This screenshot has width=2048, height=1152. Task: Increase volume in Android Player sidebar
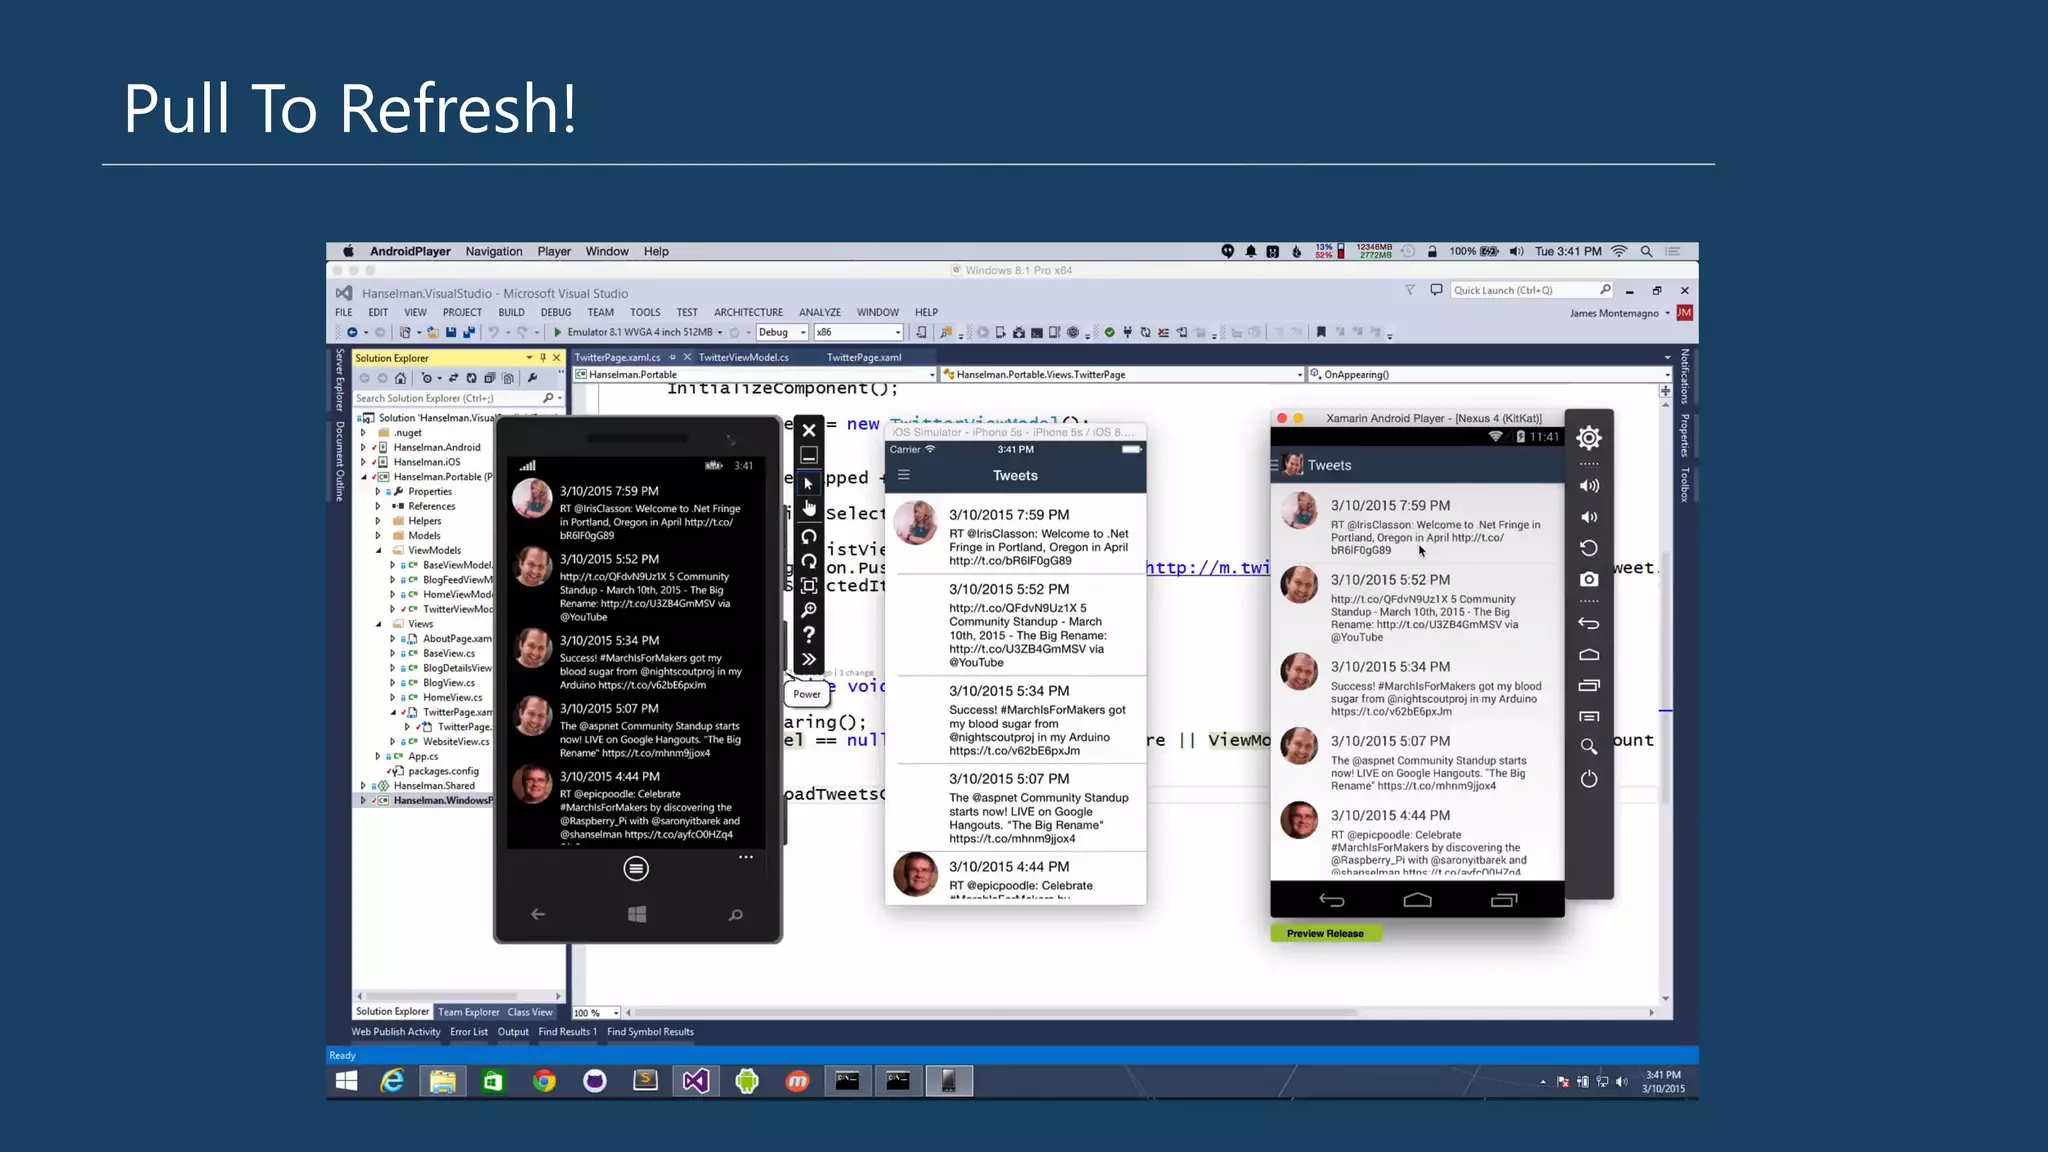(x=1588, y=486)
